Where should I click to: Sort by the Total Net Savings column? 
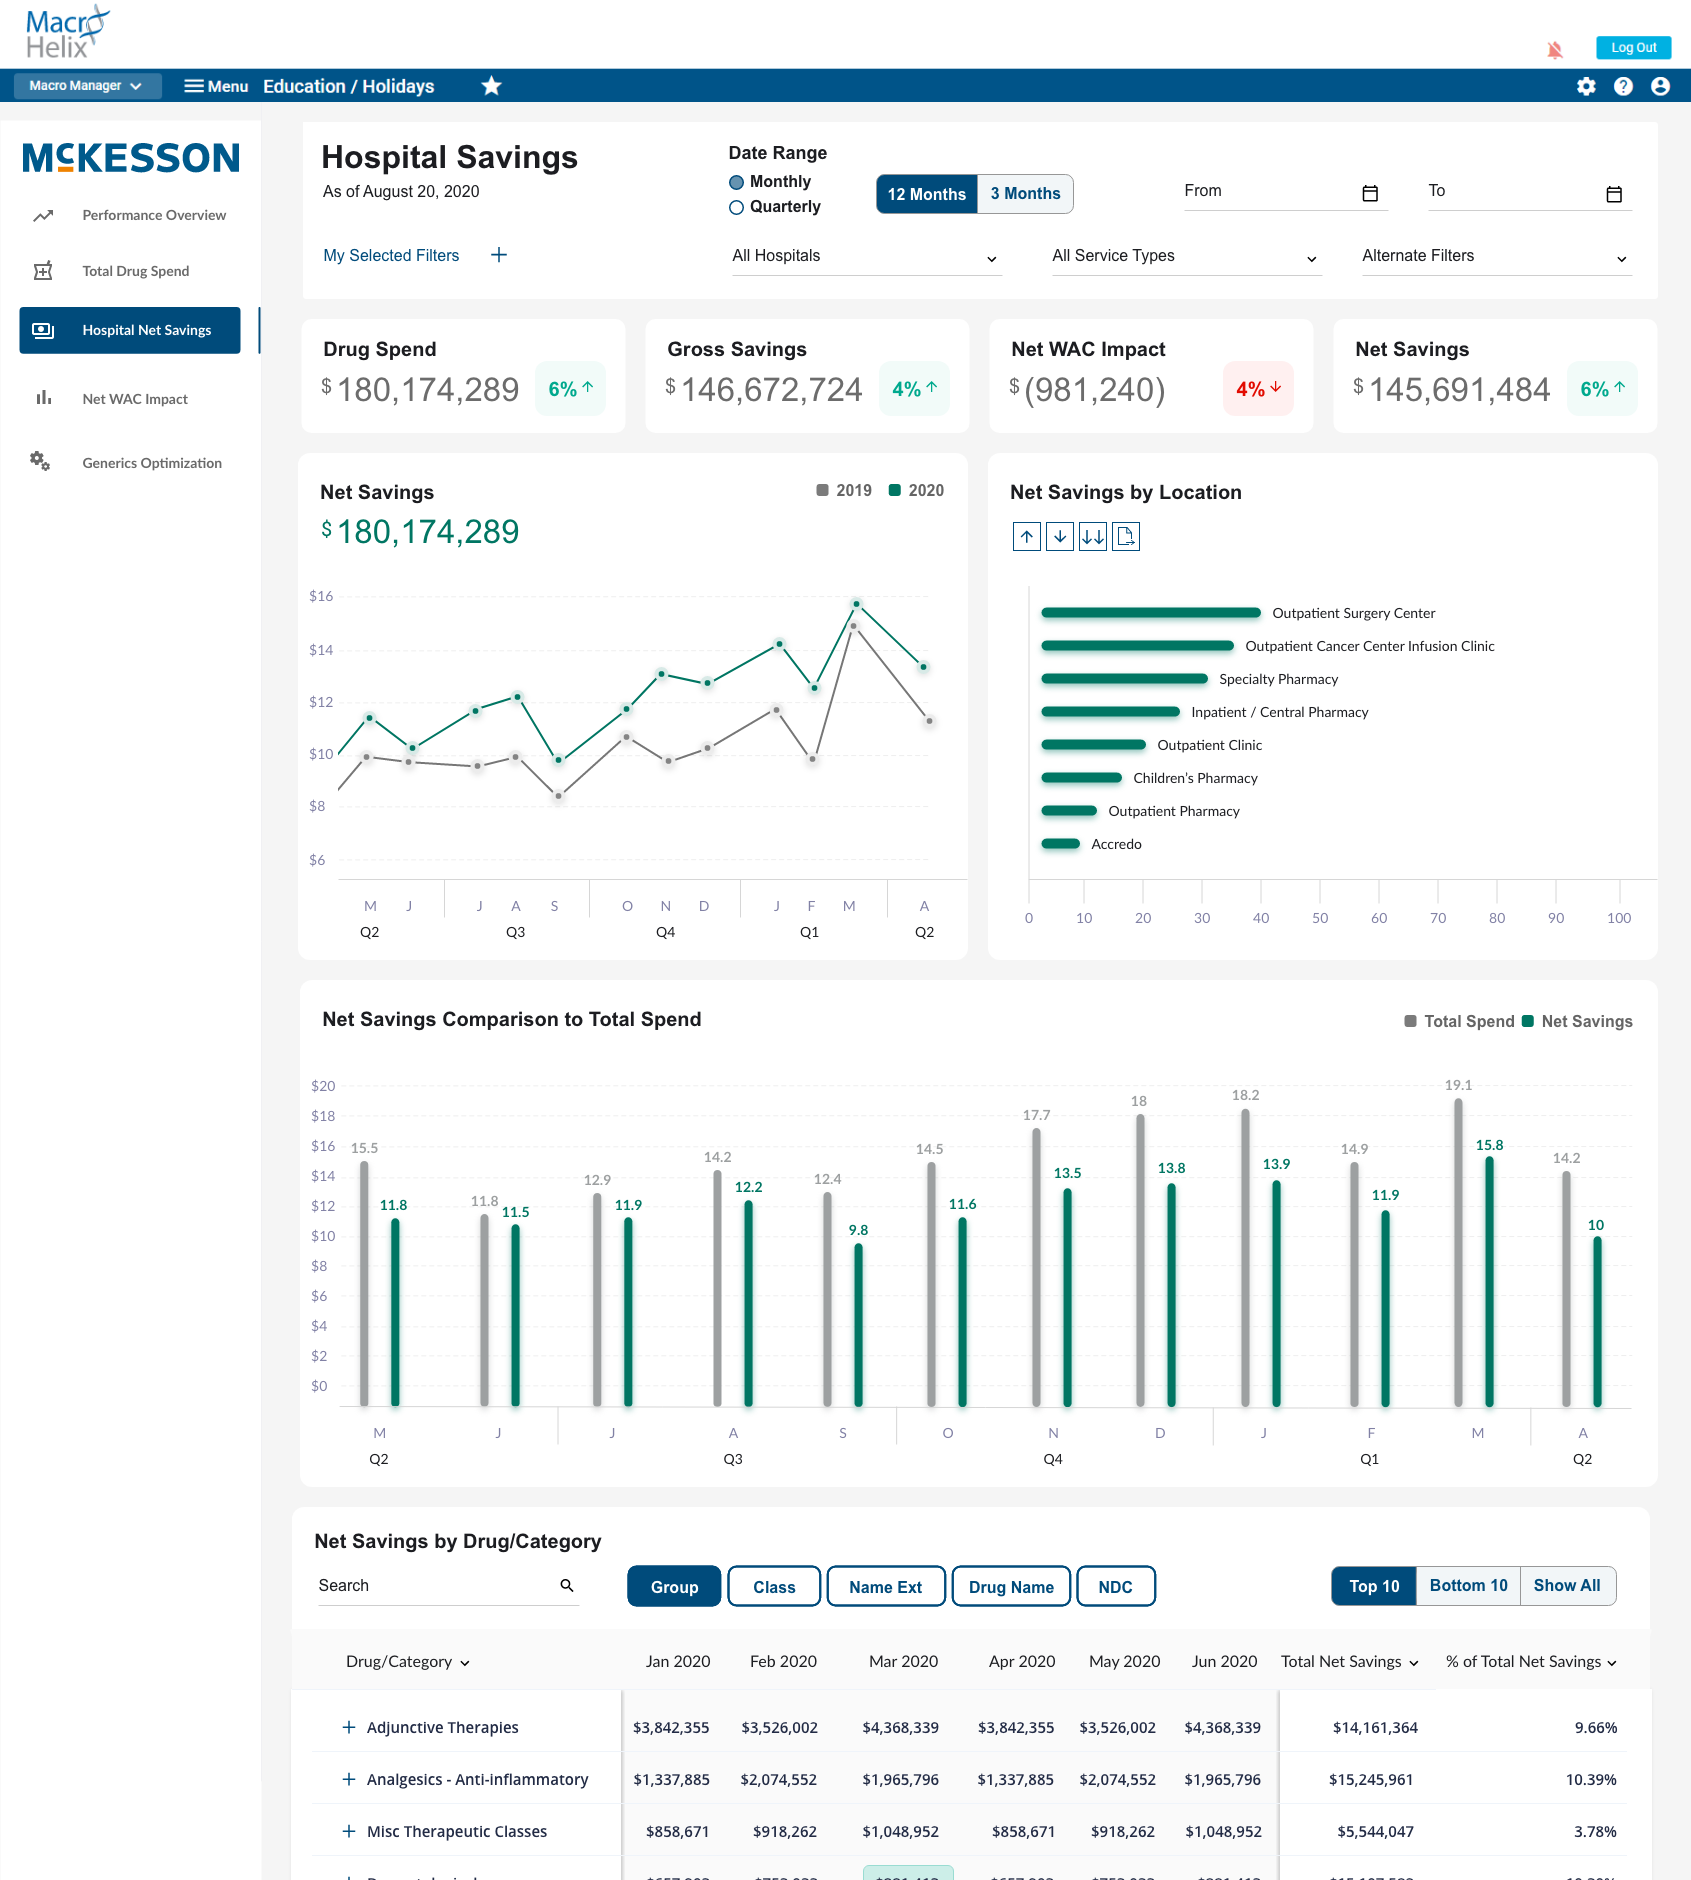(1350, 1662)
